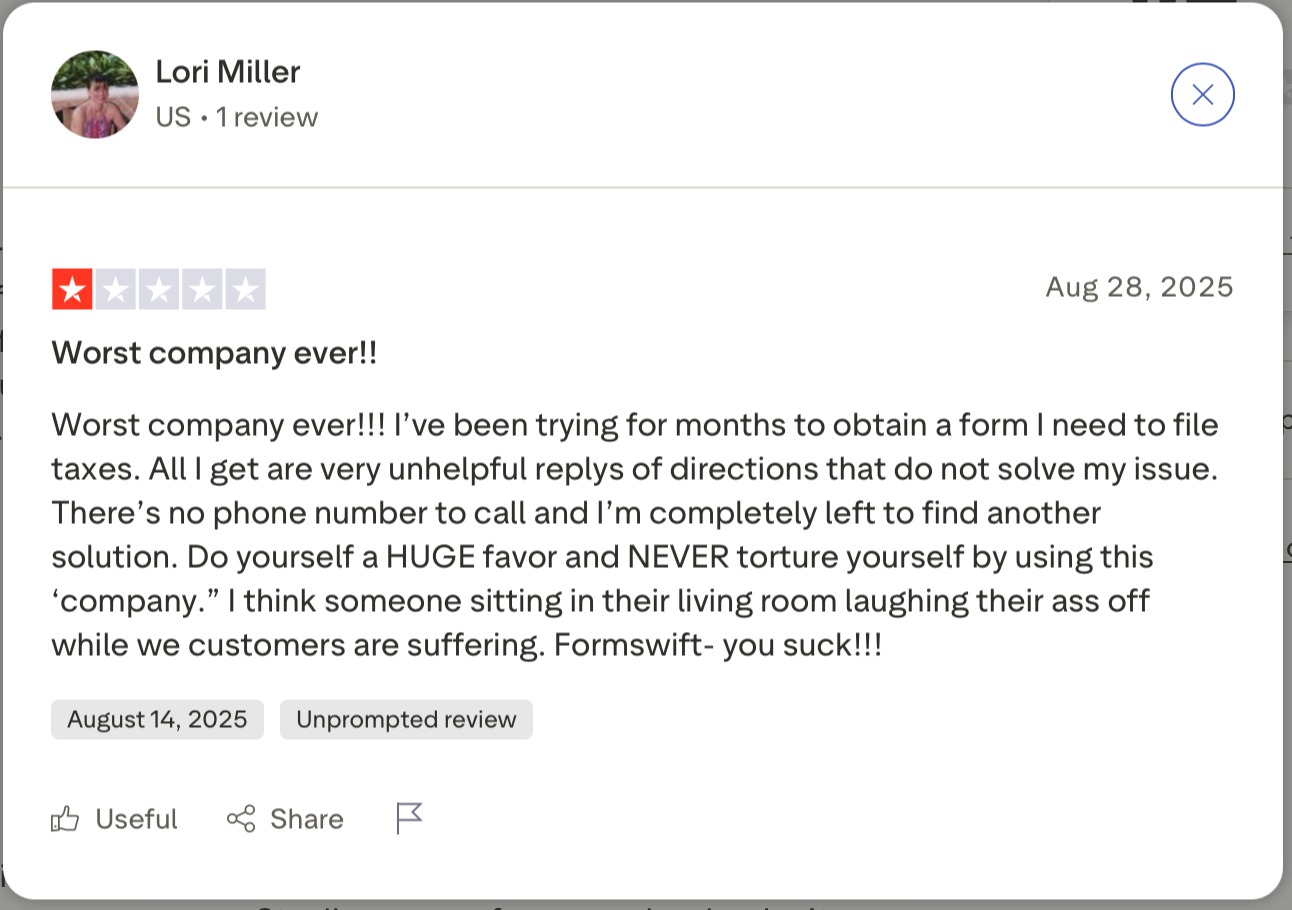This screenshot has height=910, width=1292.
Task: Expand details on the Unprompted review badge
Action: [406, 719]
